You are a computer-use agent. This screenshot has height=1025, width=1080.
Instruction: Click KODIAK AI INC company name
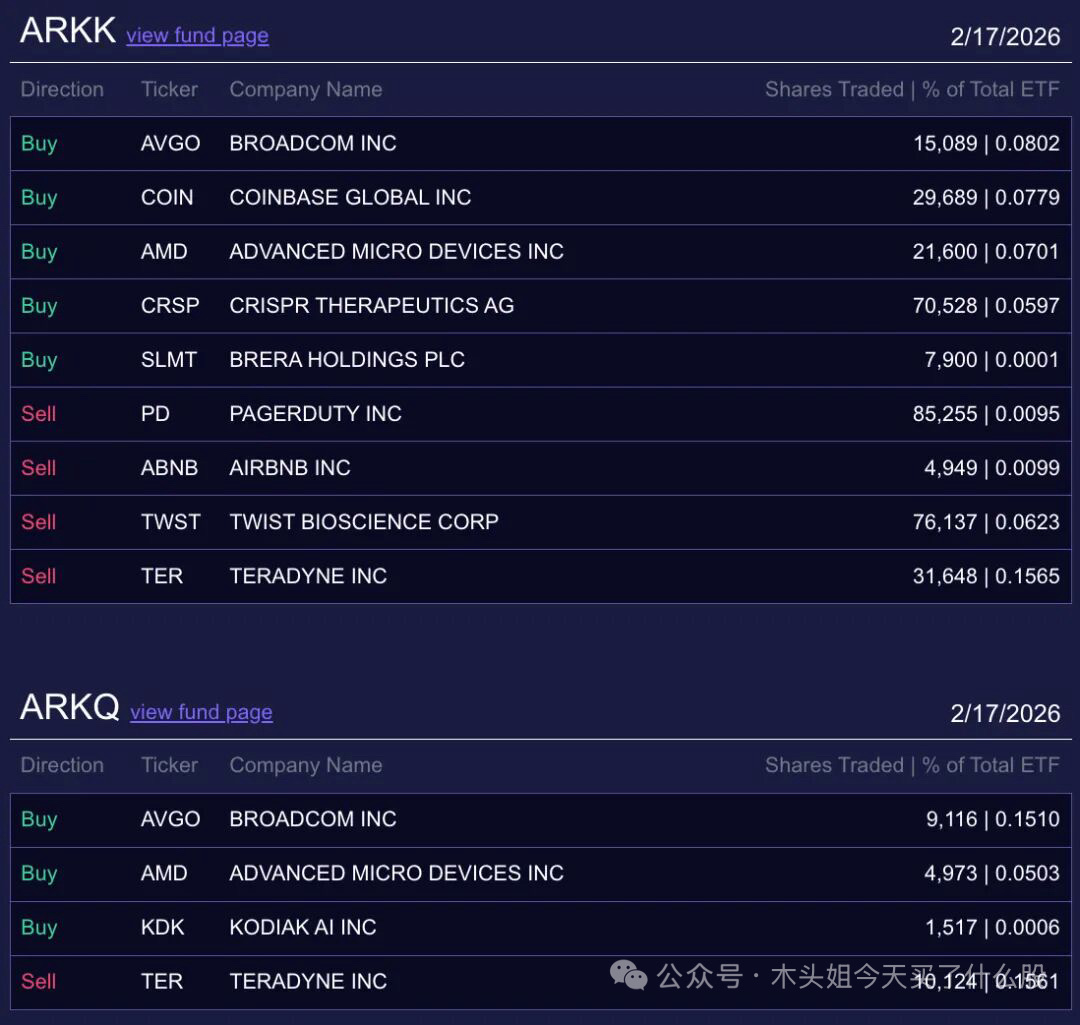click(x=303, y=927)
